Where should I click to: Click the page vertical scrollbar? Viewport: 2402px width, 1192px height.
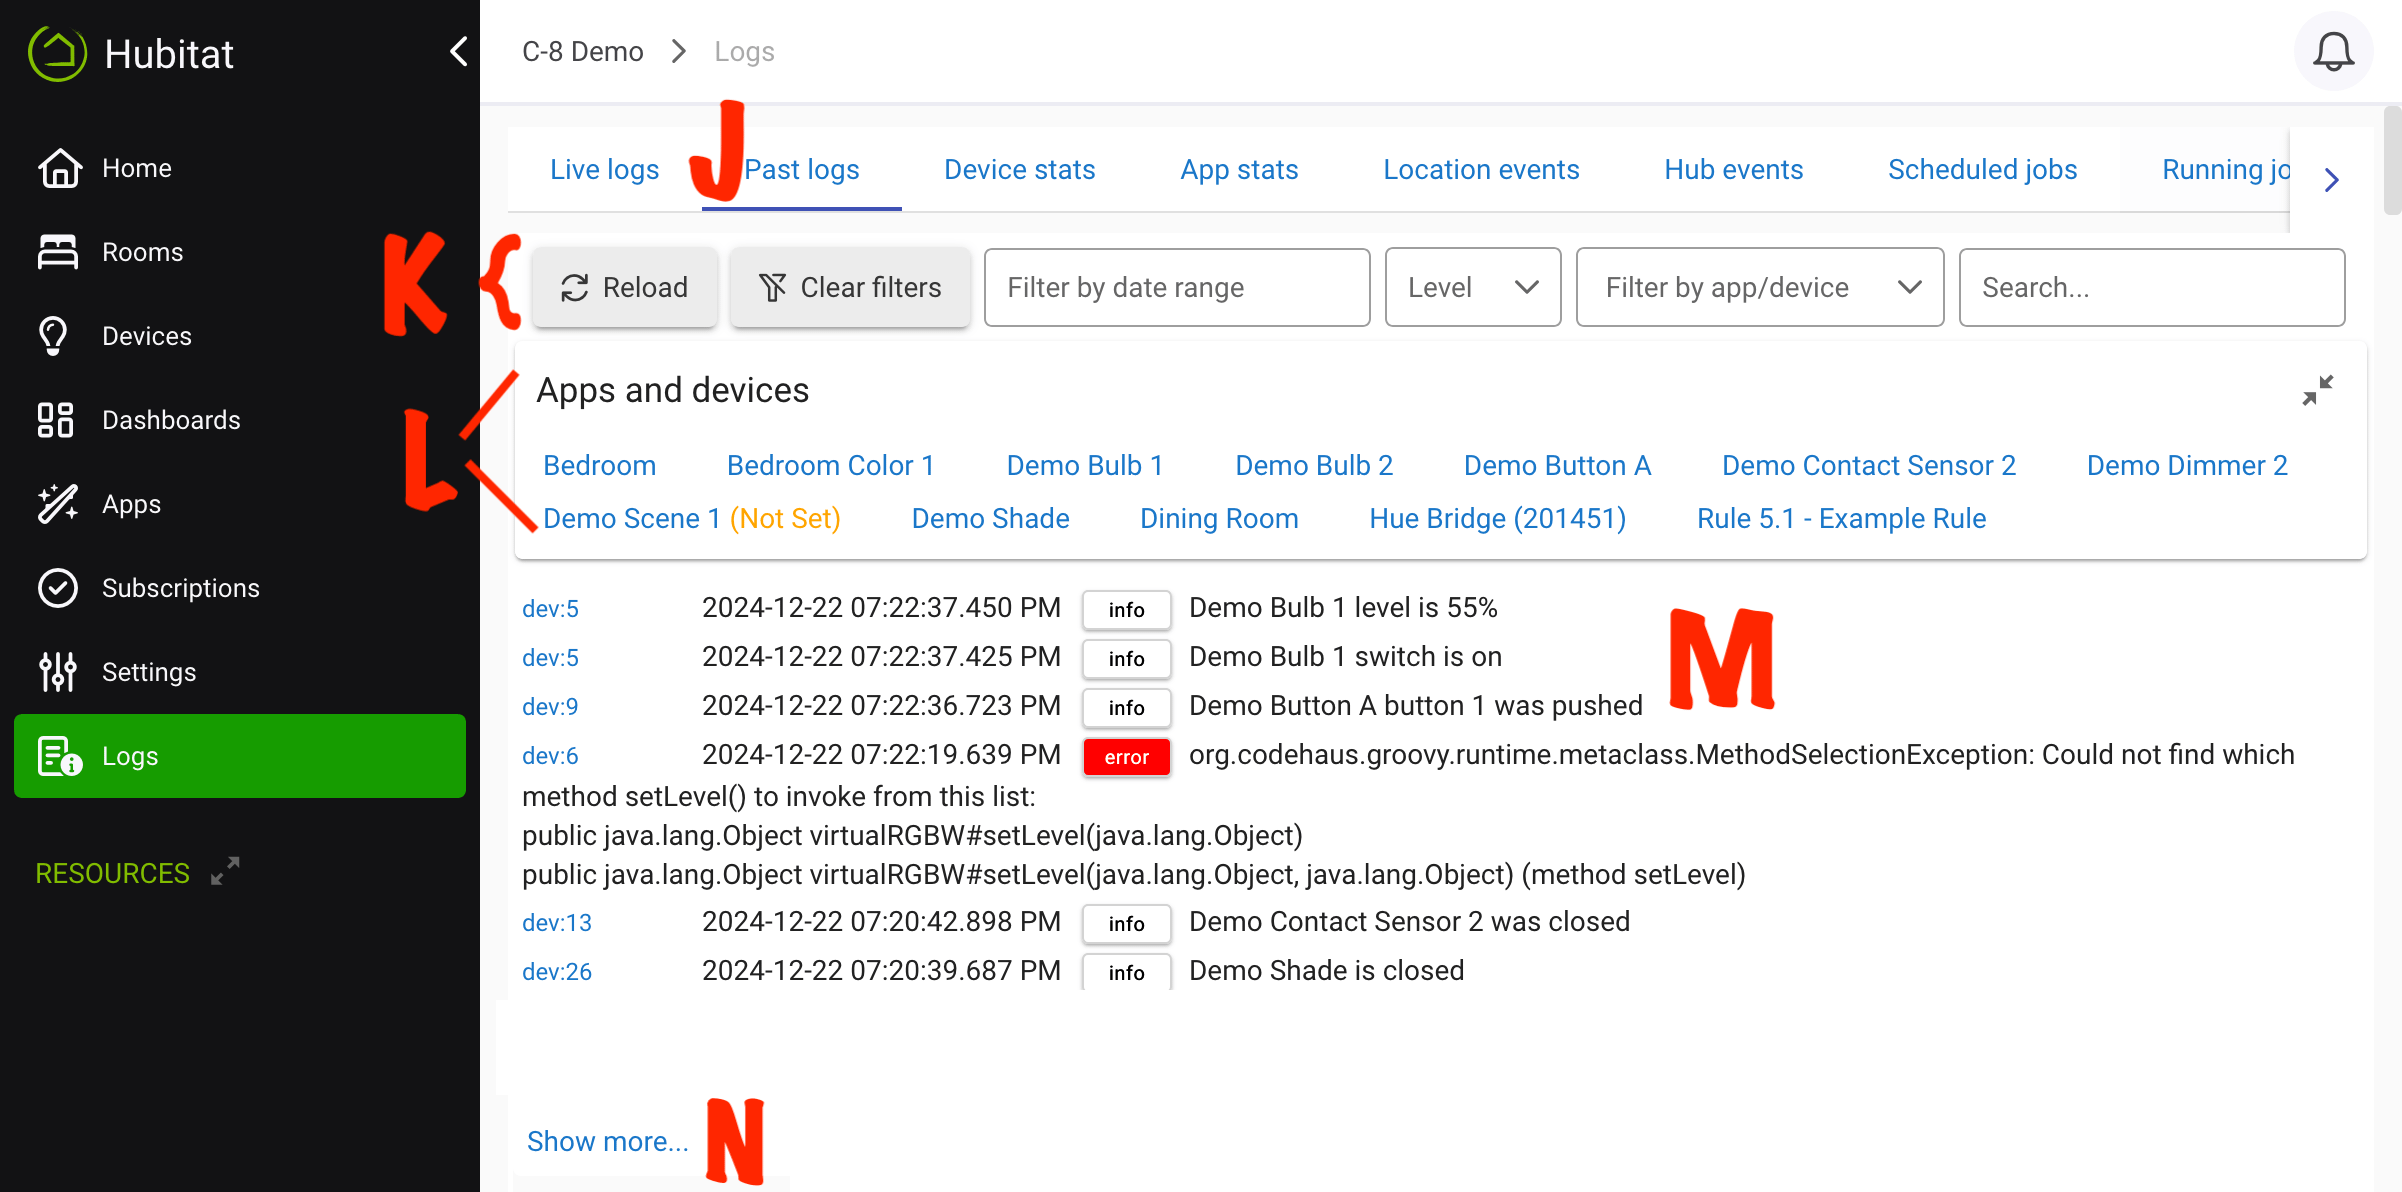coord(2392,160)
